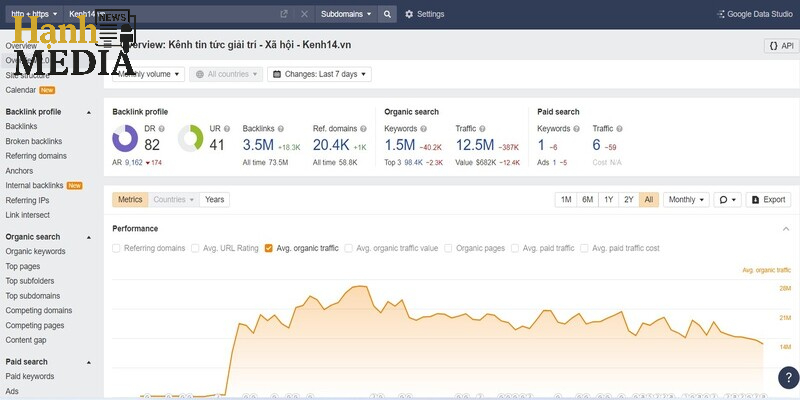Click the organic Traffic help info icon
This screenshot has width=800, height=400.
click(482, 129)
